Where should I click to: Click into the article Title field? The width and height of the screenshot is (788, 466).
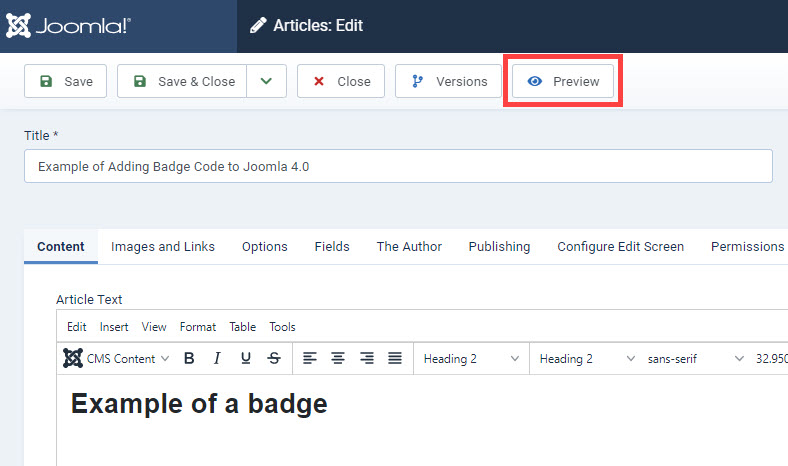pos(398,166)
